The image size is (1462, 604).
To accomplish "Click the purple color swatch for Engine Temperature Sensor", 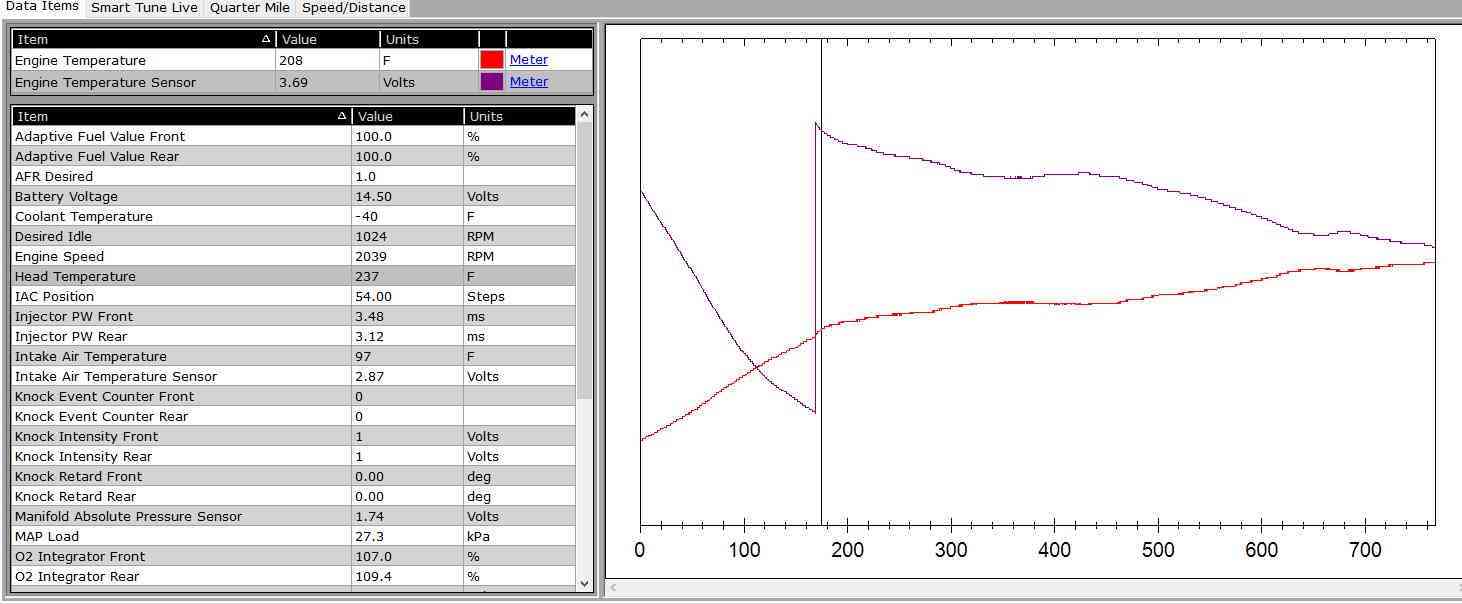I will pos(491,81).
